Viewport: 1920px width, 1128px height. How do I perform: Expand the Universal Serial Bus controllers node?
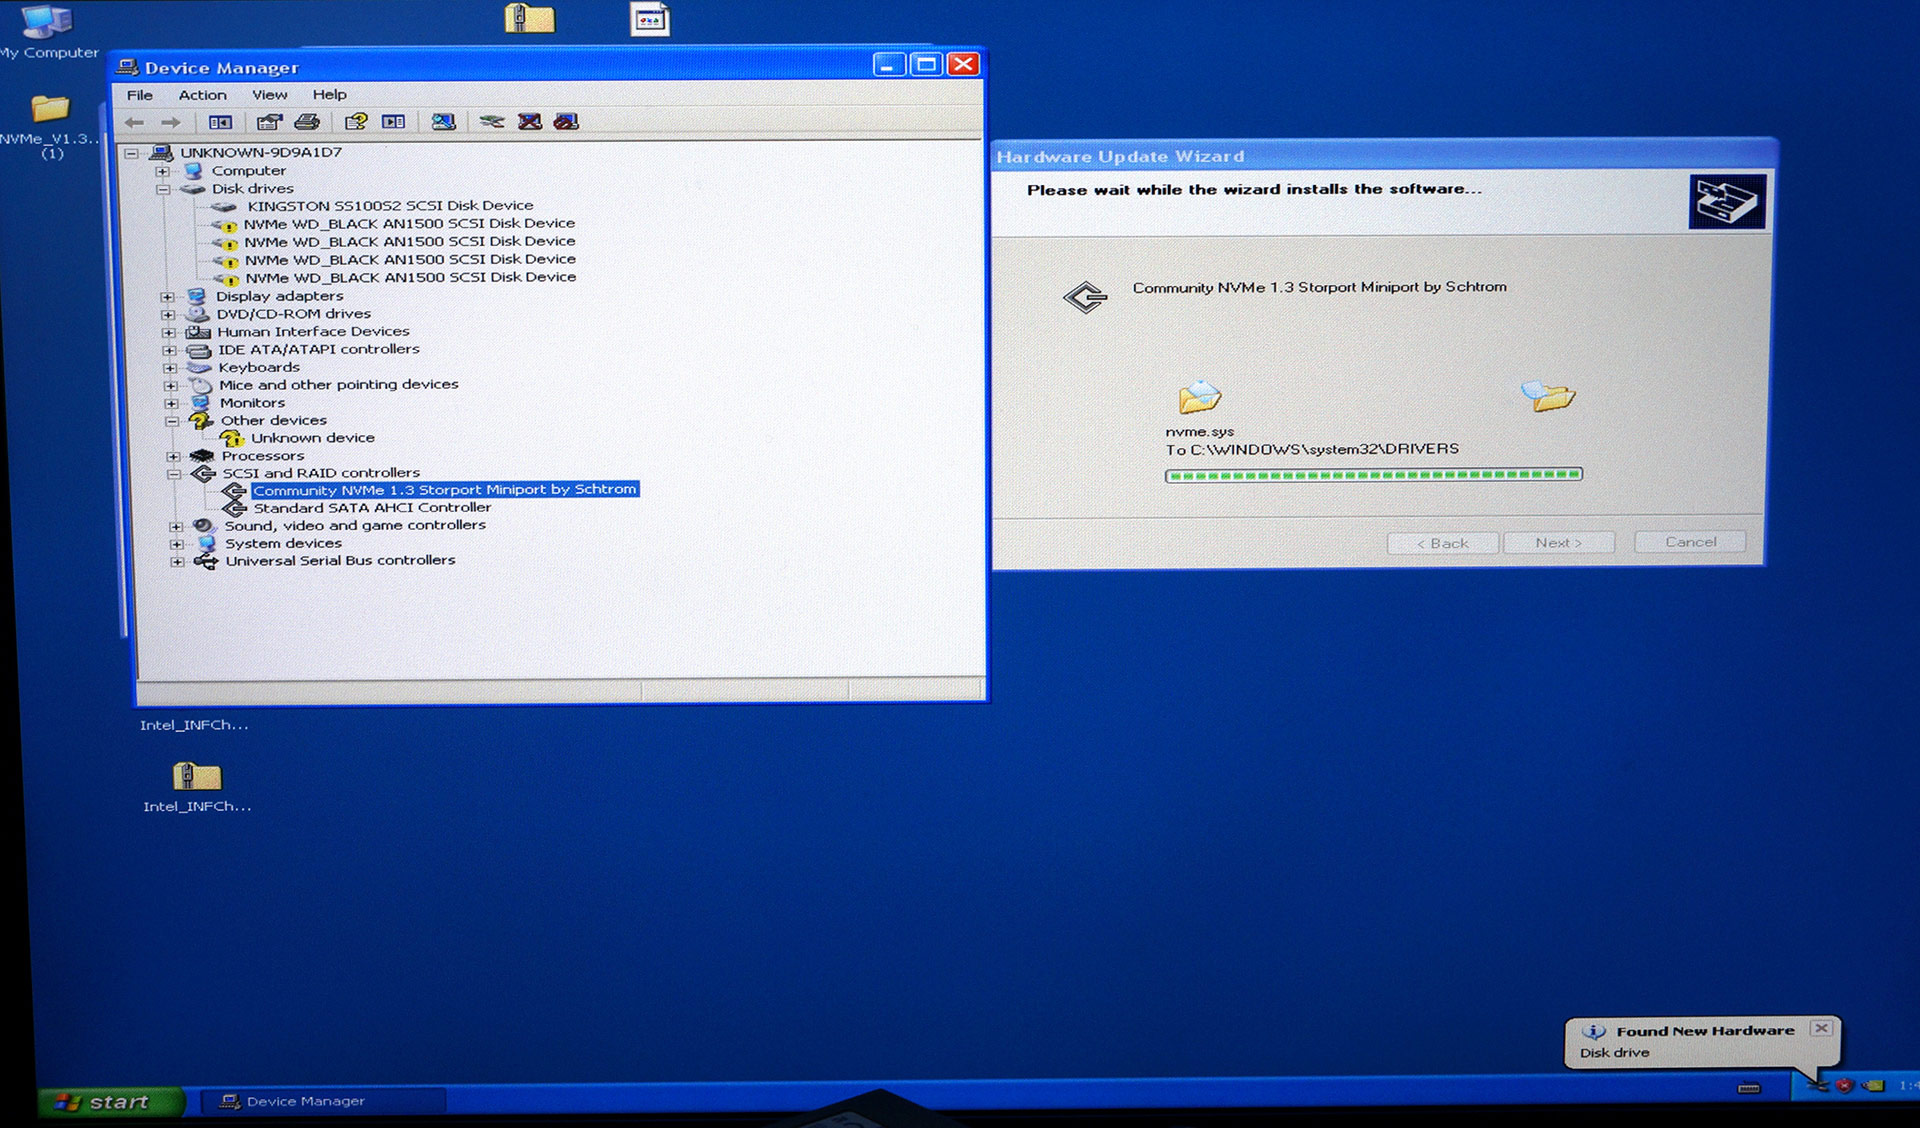click(177, 562)
